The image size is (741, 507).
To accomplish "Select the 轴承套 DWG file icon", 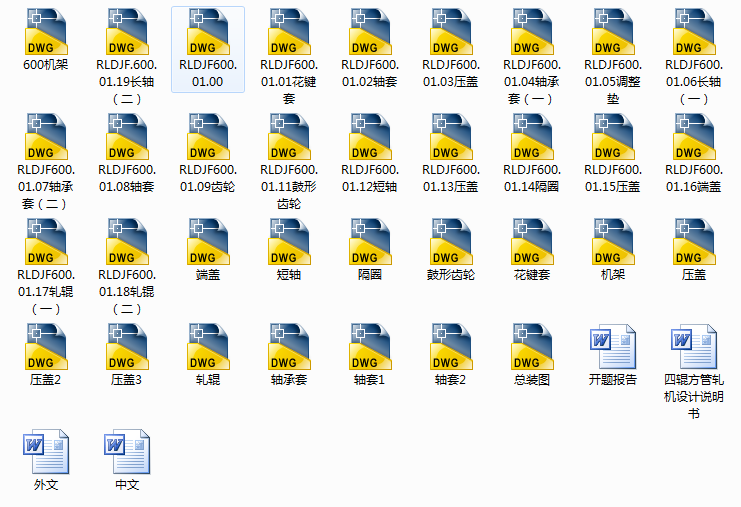I will [289, 346].
